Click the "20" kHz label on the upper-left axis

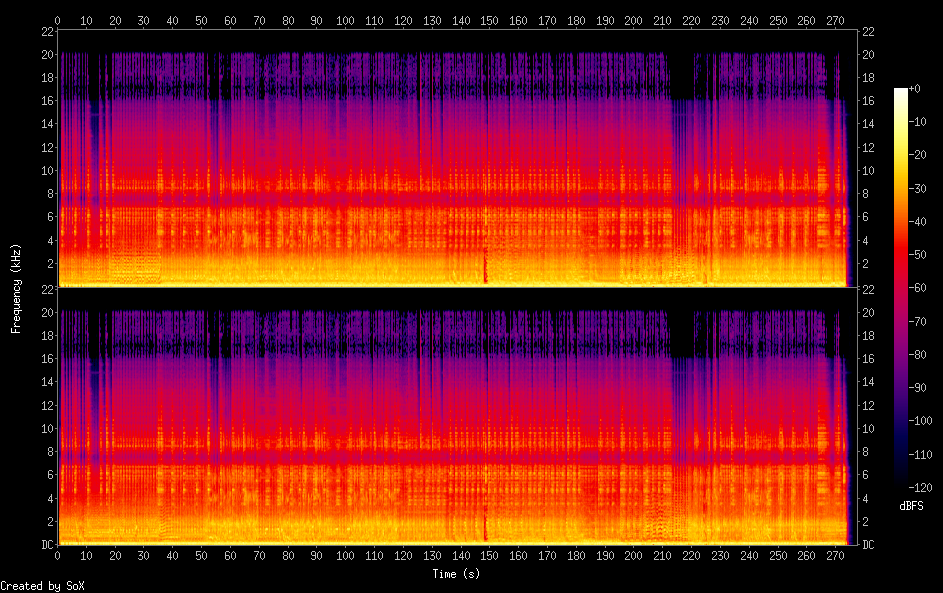[x=45, y=55]
